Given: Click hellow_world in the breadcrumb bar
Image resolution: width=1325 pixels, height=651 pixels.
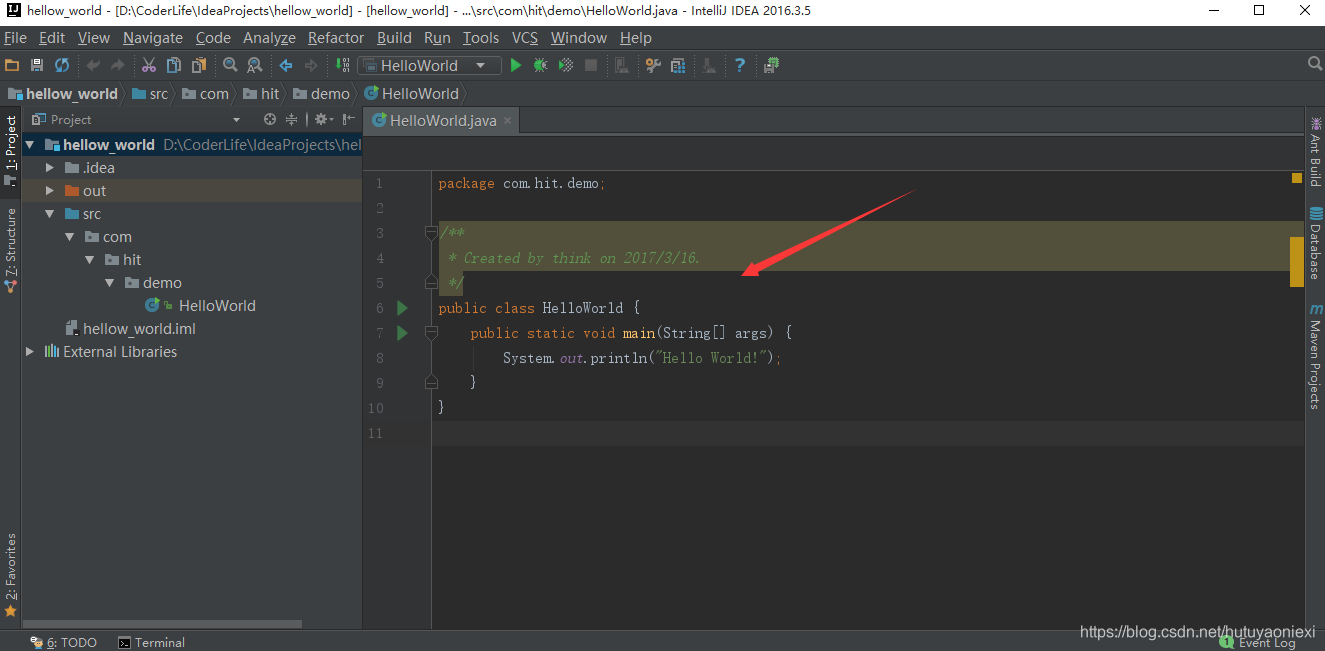Looking at the screenshot, I should tap(63, 94).
